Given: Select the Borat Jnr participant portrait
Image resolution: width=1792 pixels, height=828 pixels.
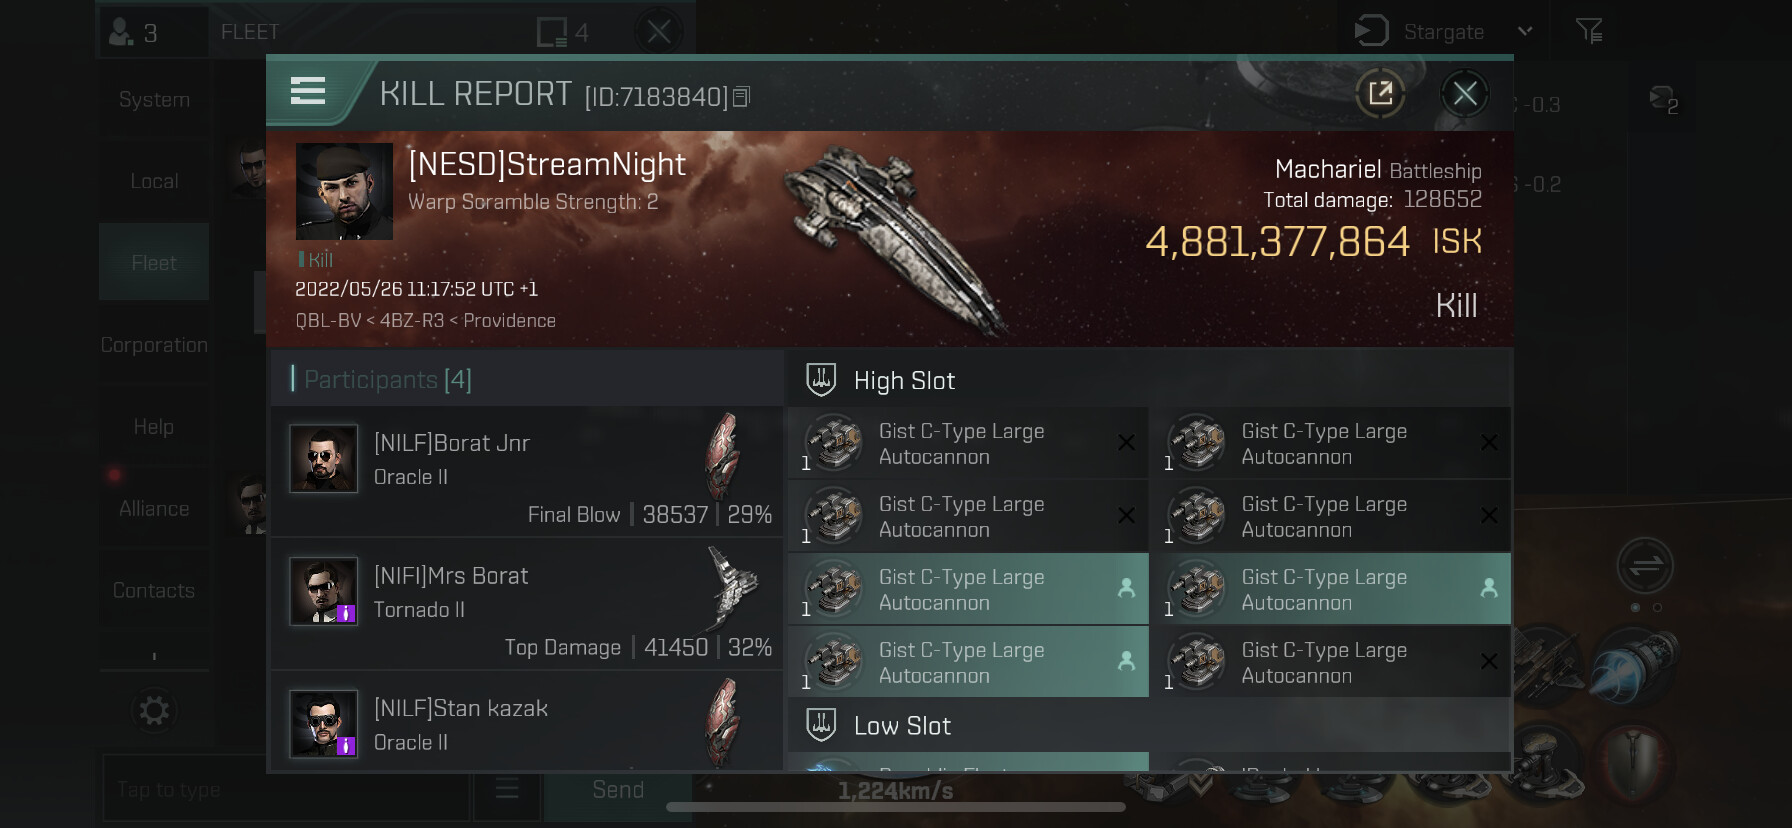Looking at the screenshot, I should [x=323, y=458].
